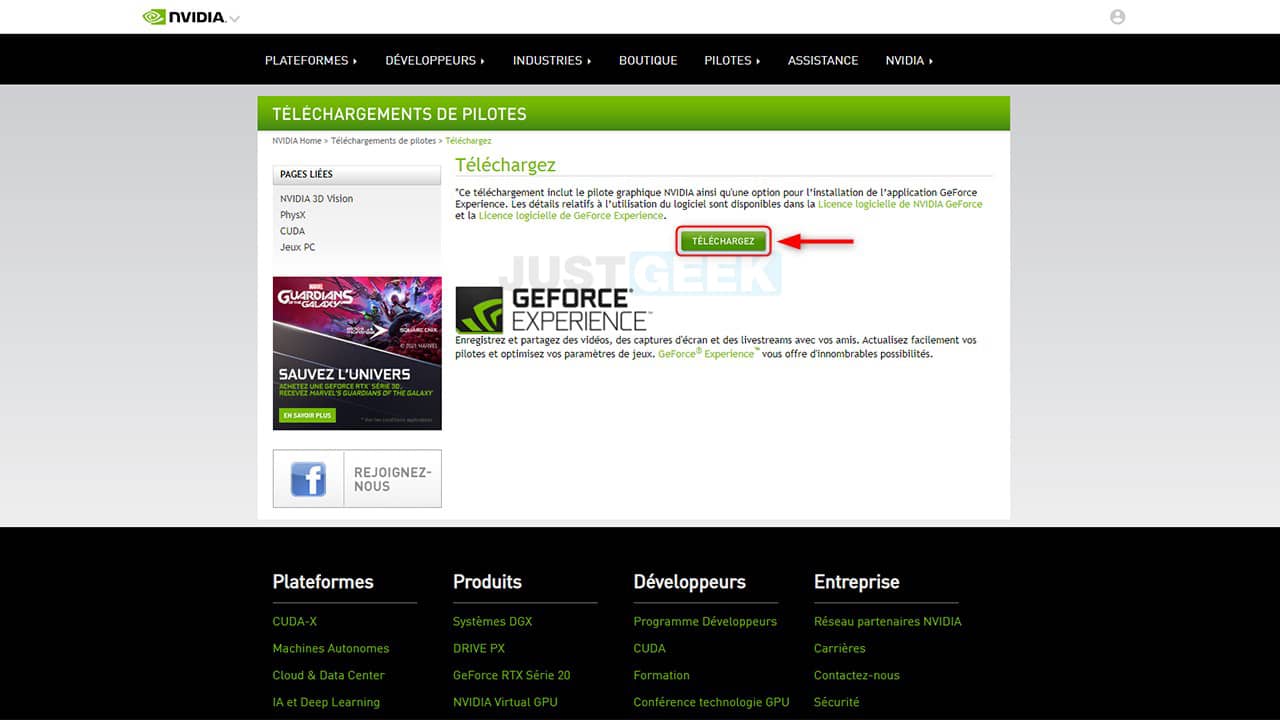Click the Entreprise footer heading
The image size is (1280, 720).
(857, 582)
